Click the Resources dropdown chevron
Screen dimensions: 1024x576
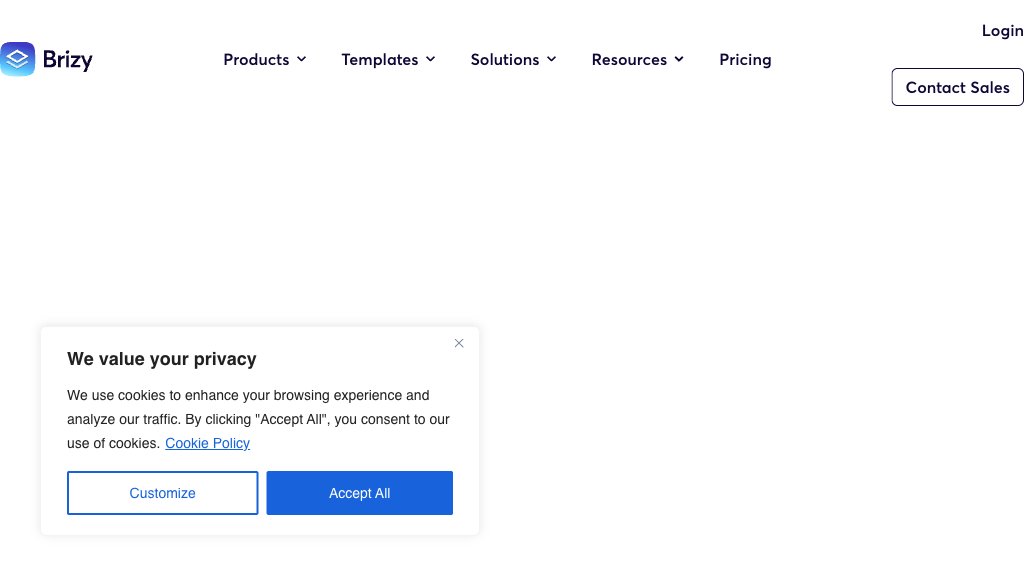[679, 60]
